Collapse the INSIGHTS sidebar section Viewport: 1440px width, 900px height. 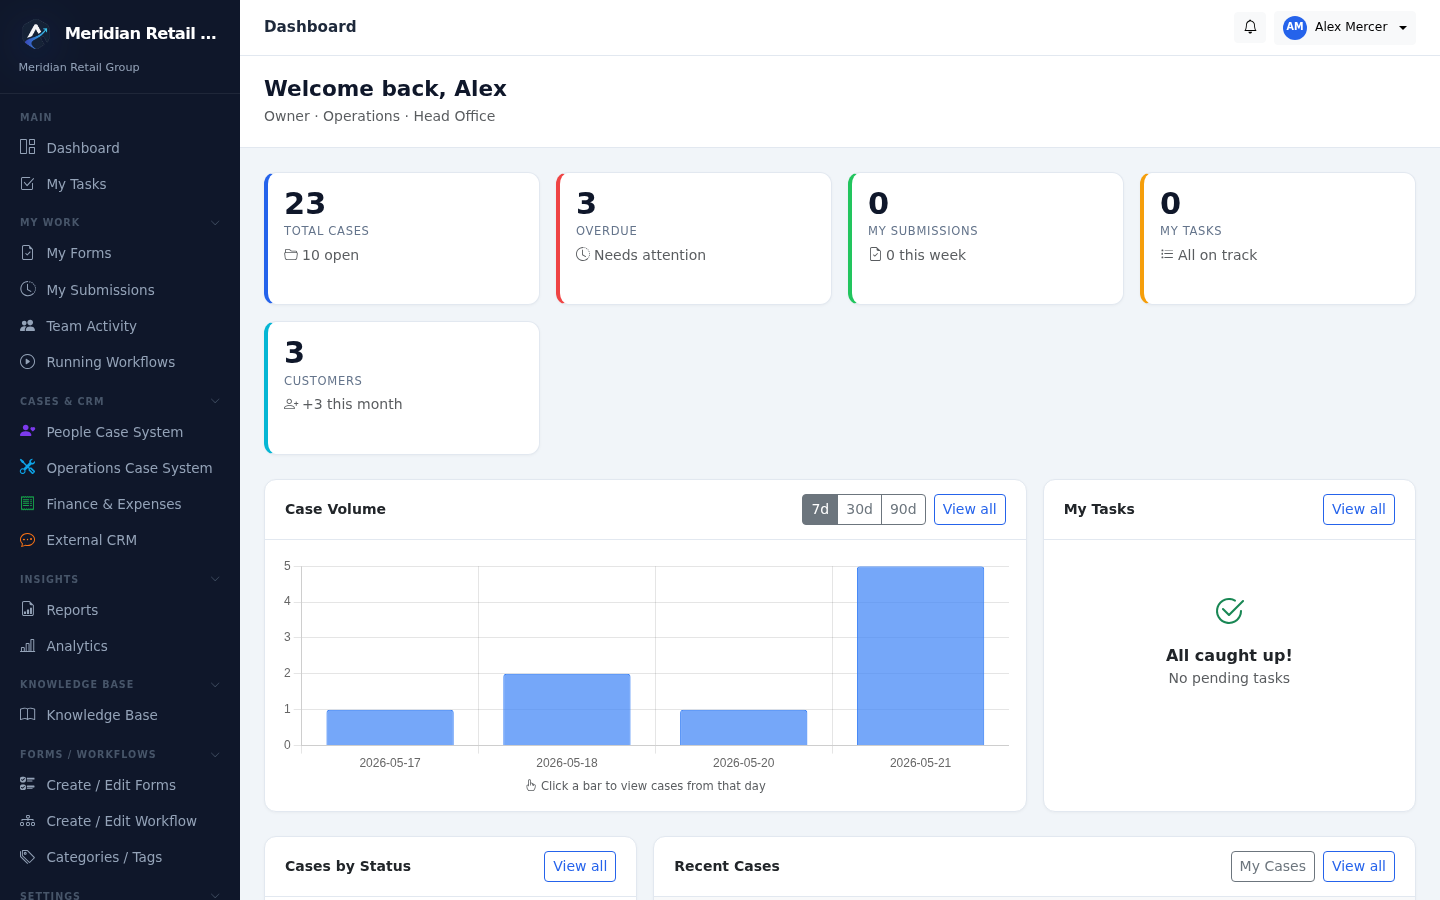pos(215,579)
